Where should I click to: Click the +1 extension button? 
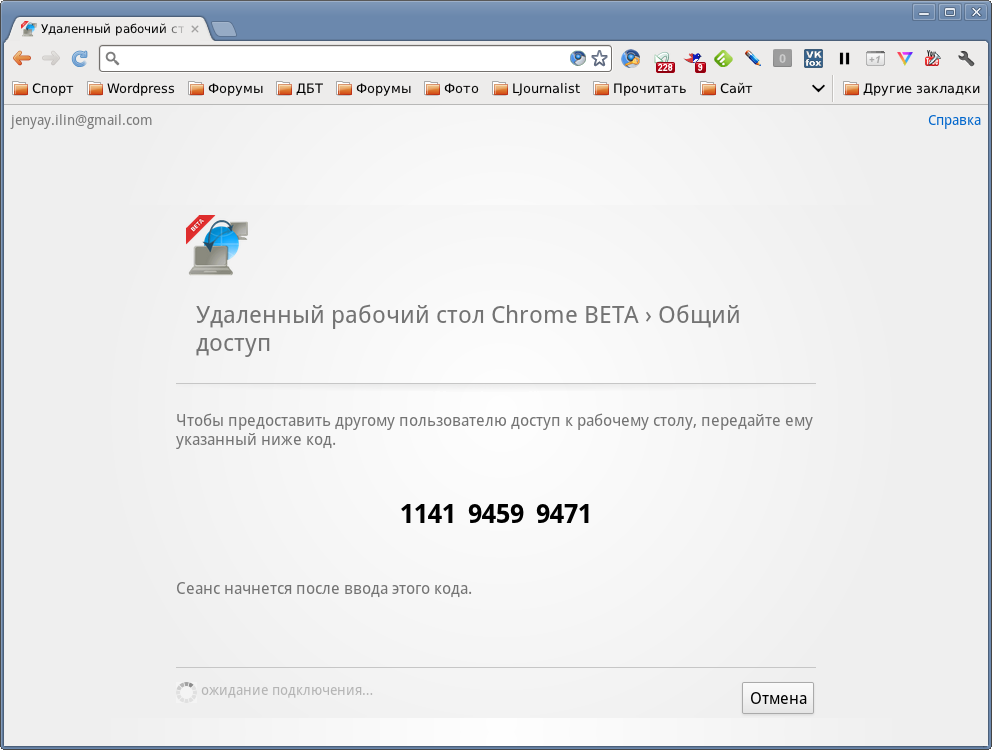(874, 59)
